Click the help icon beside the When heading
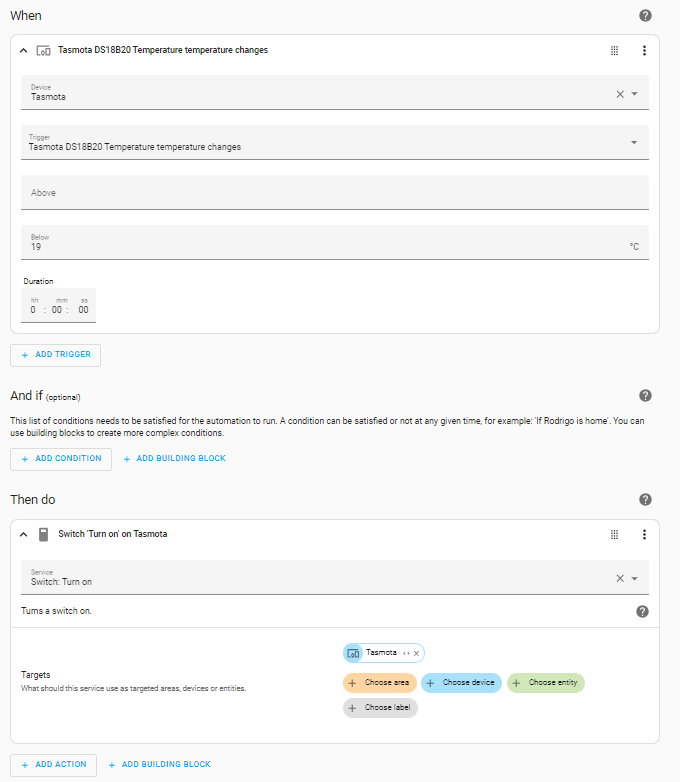680x782 pixels. tap(645, 16)
